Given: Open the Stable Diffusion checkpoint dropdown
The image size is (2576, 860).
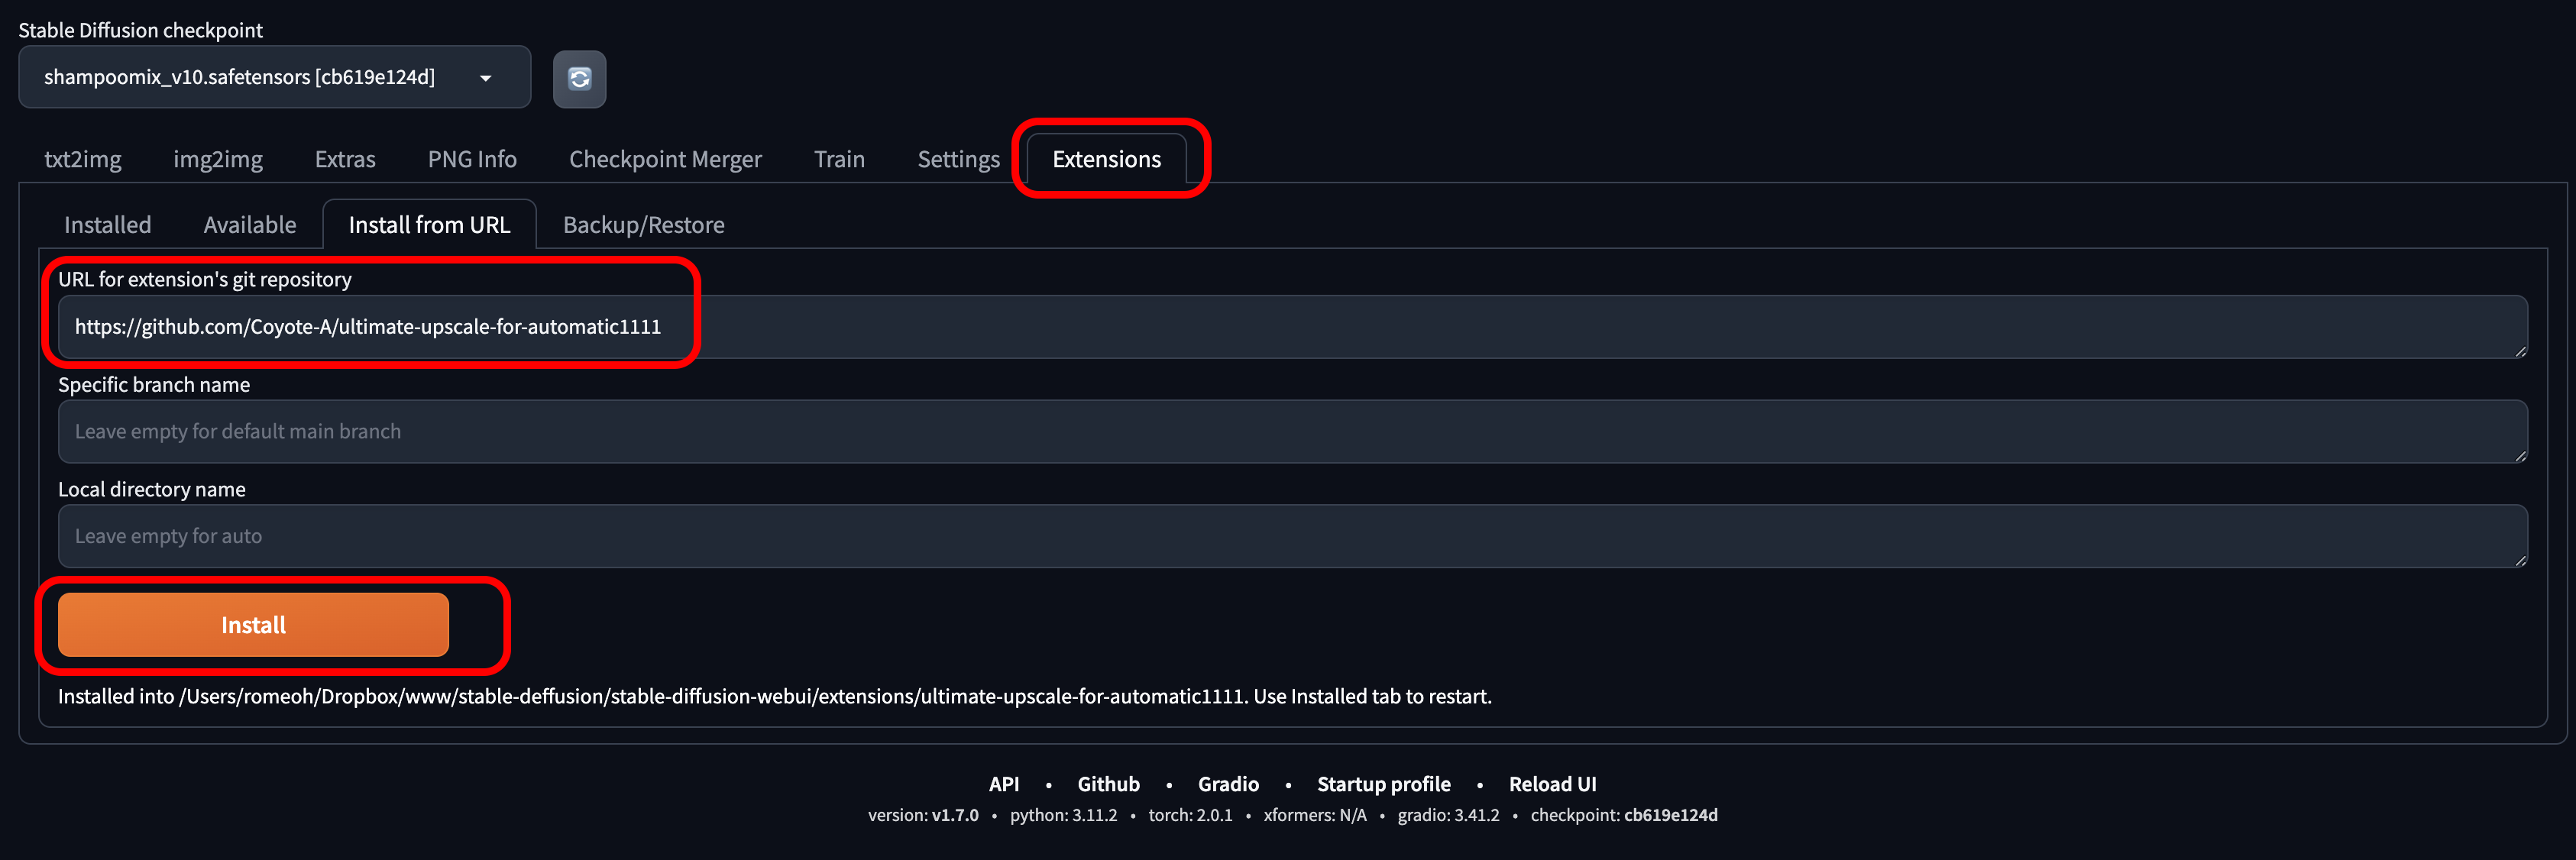Looking at the screenshot, I should pos(274,77).
